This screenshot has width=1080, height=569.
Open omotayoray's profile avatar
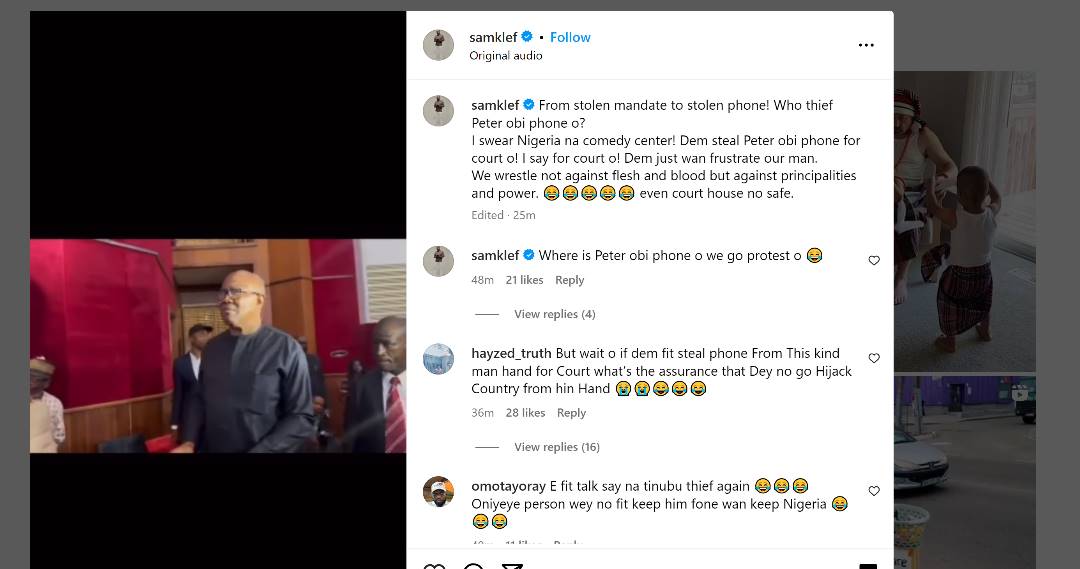coord(438,491)
